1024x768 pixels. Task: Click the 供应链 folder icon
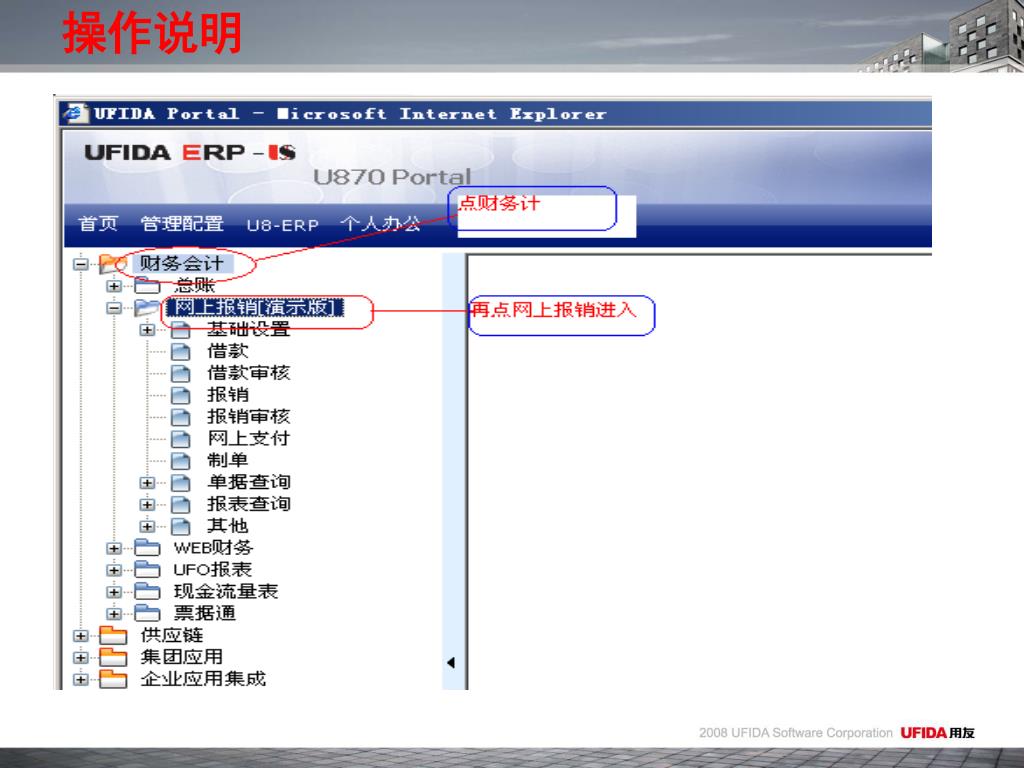[x=113, y=635]
